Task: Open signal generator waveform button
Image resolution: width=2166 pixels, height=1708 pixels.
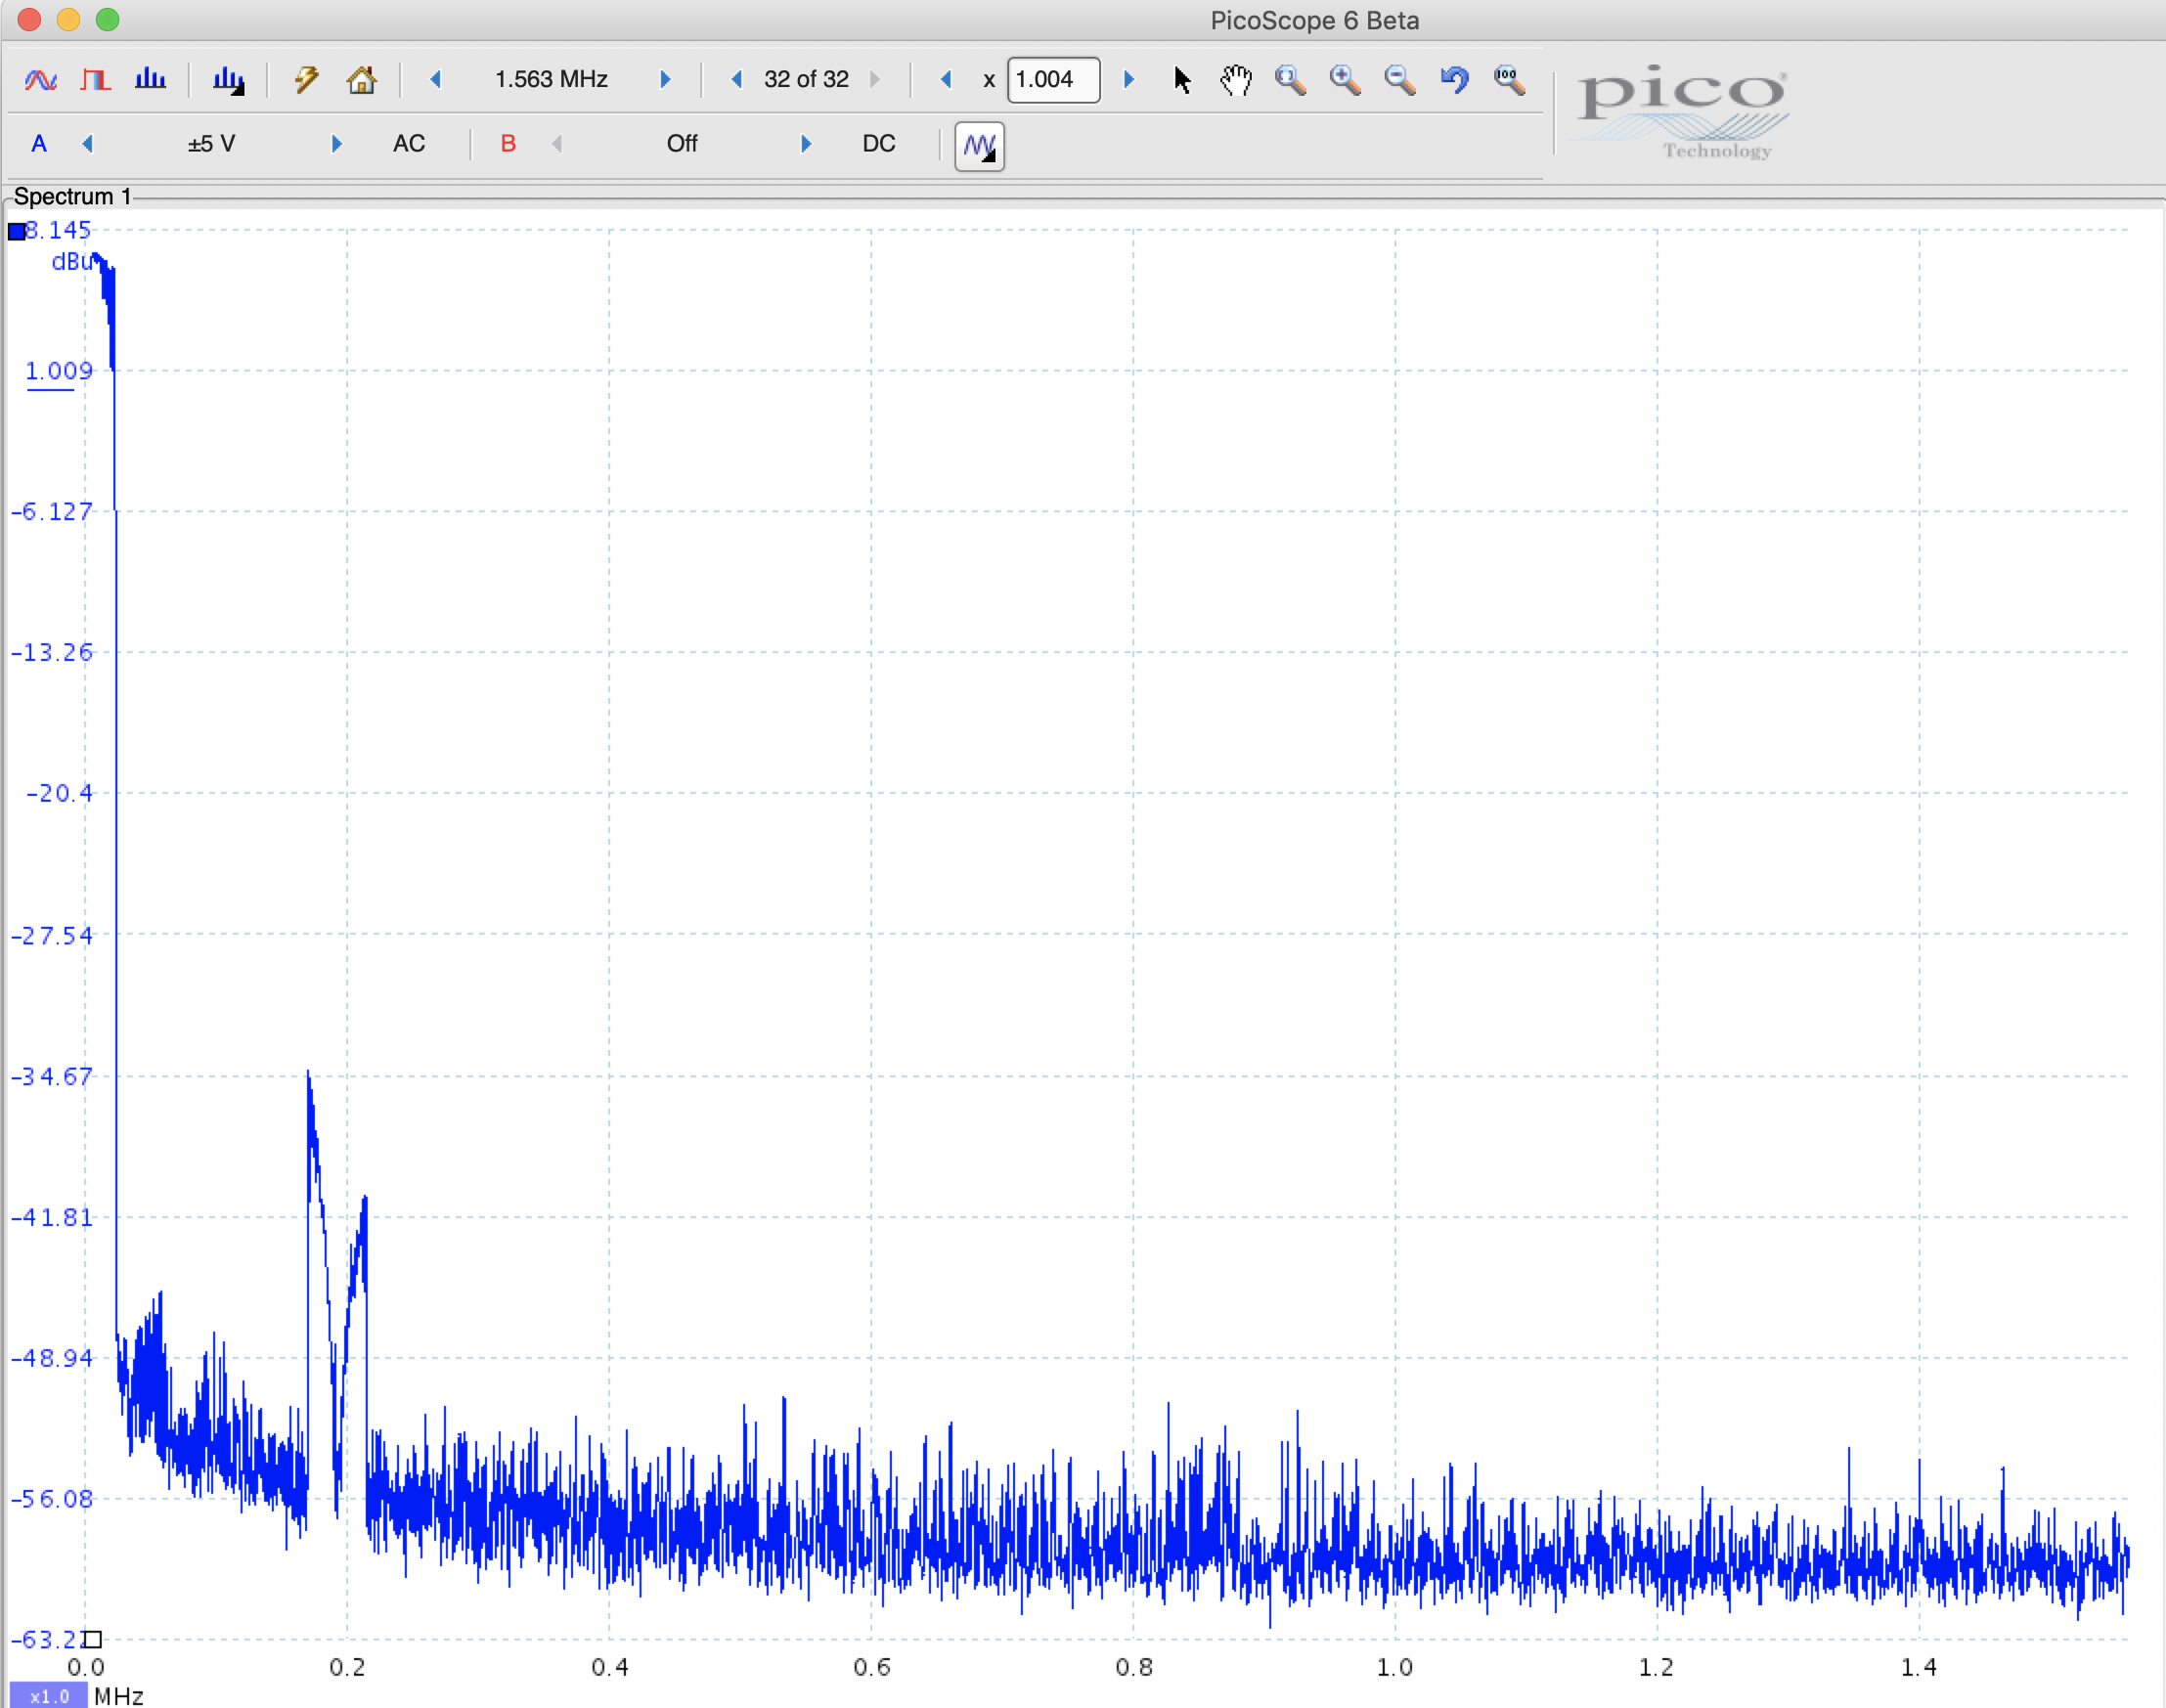Action: coord(979,146)
